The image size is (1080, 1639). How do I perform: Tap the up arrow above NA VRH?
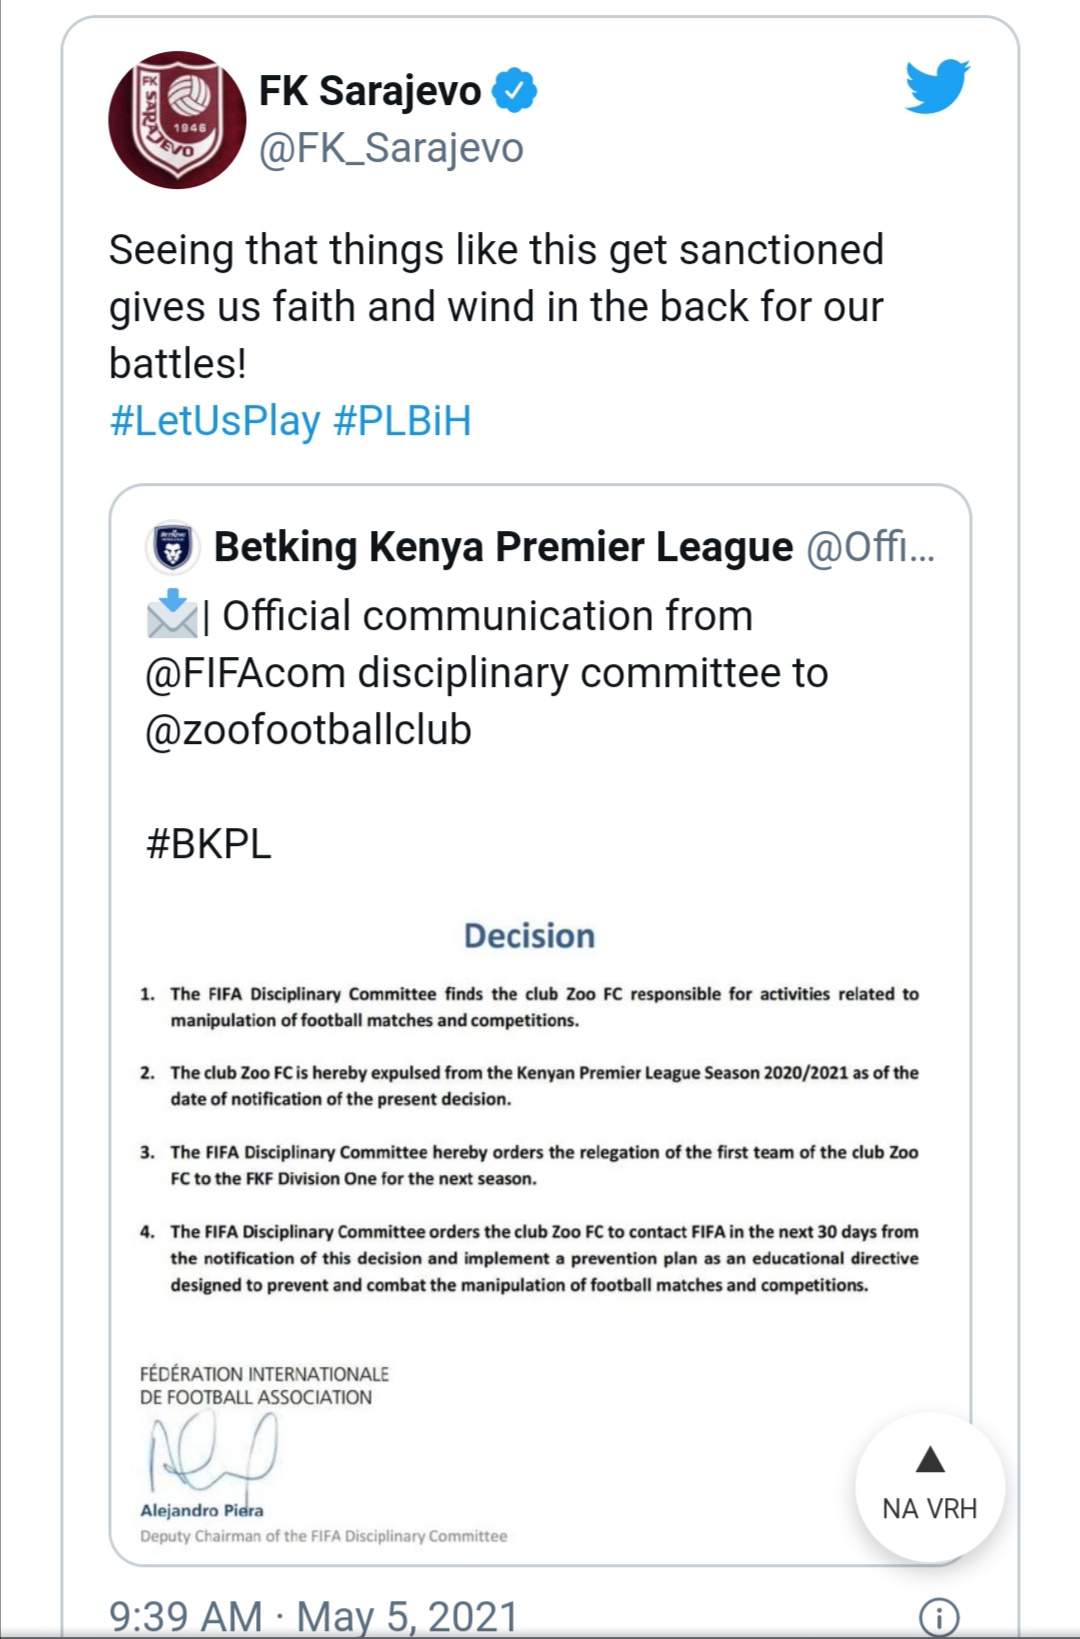tap(930, 1461)
